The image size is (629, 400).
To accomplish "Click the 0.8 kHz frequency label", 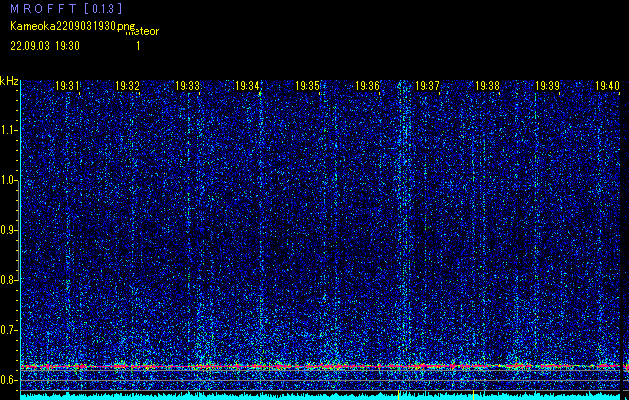I will (9, 280).
